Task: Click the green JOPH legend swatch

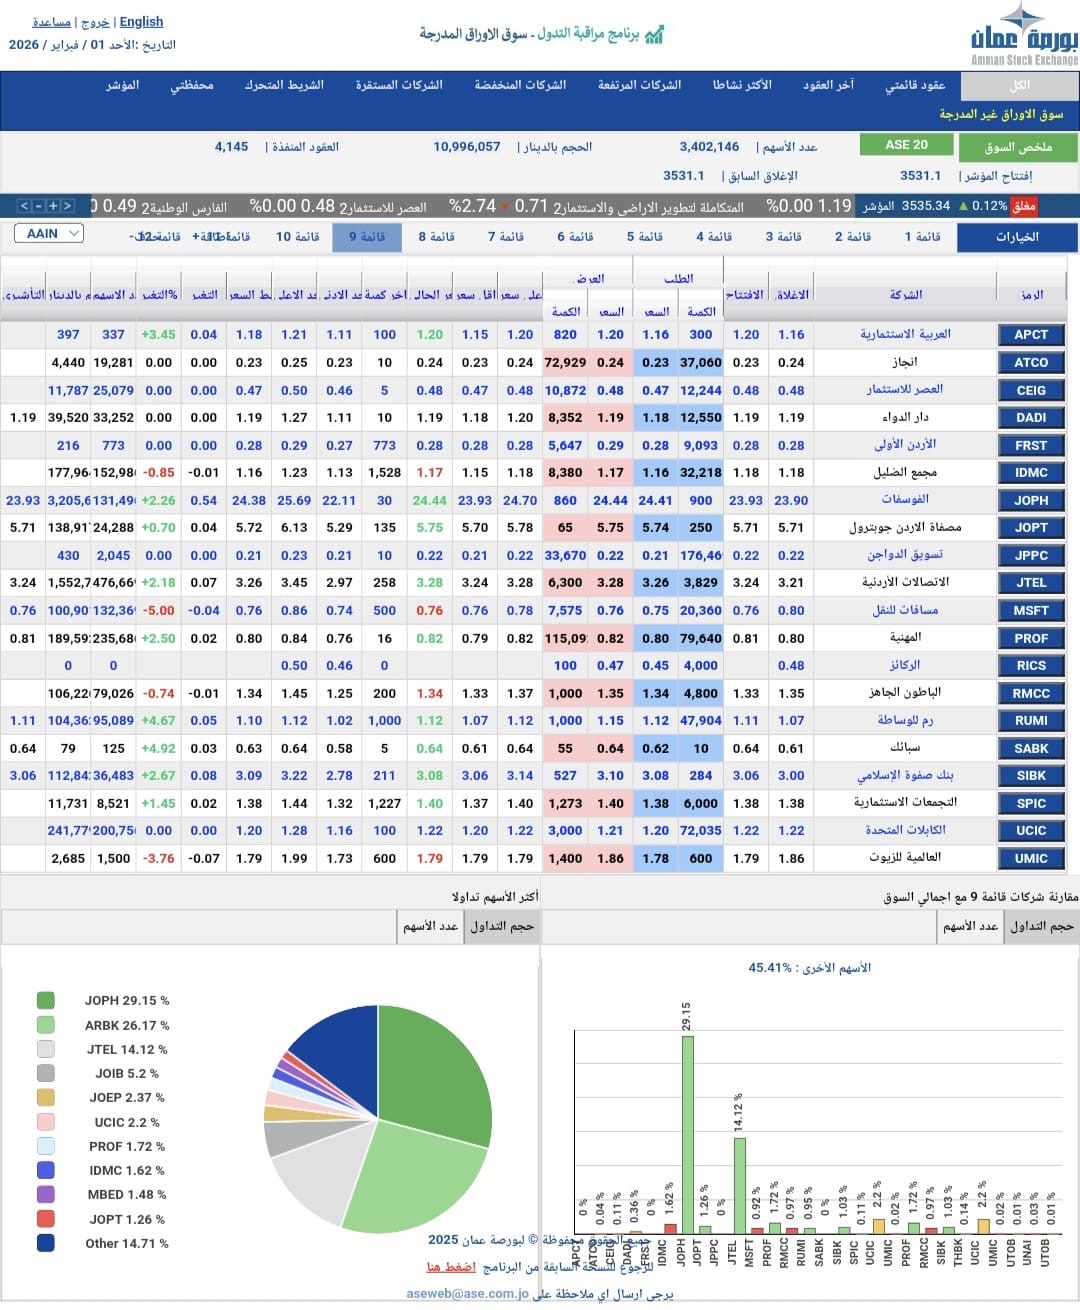Action: [x=45, y=1000]
